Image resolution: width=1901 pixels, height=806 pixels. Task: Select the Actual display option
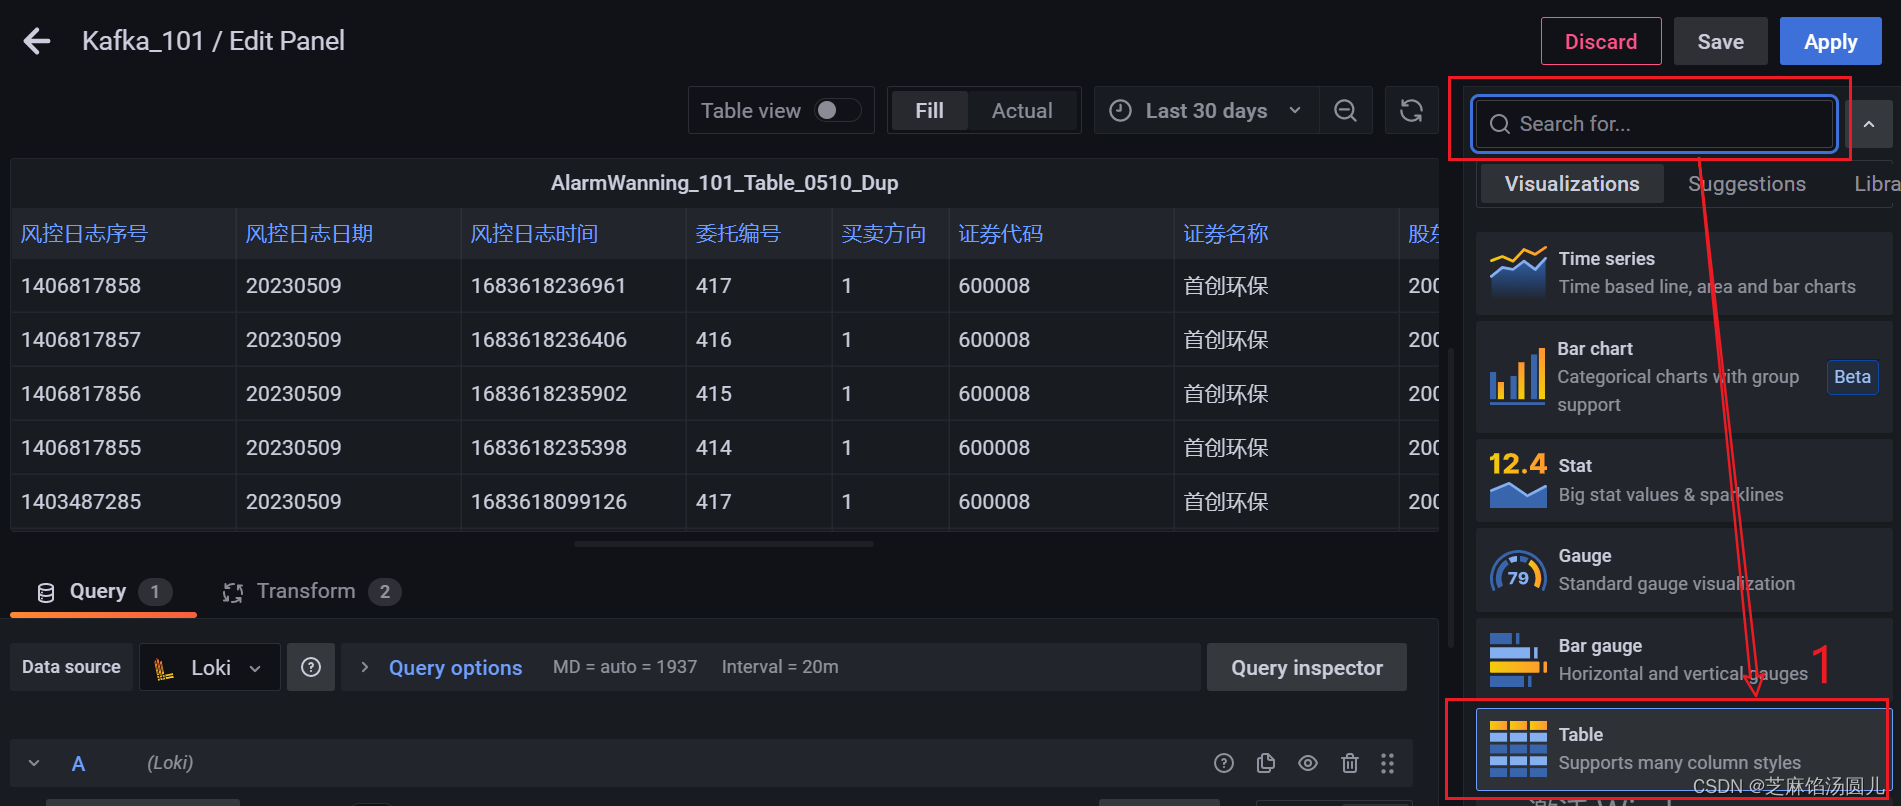click(x=1022, y=111)
